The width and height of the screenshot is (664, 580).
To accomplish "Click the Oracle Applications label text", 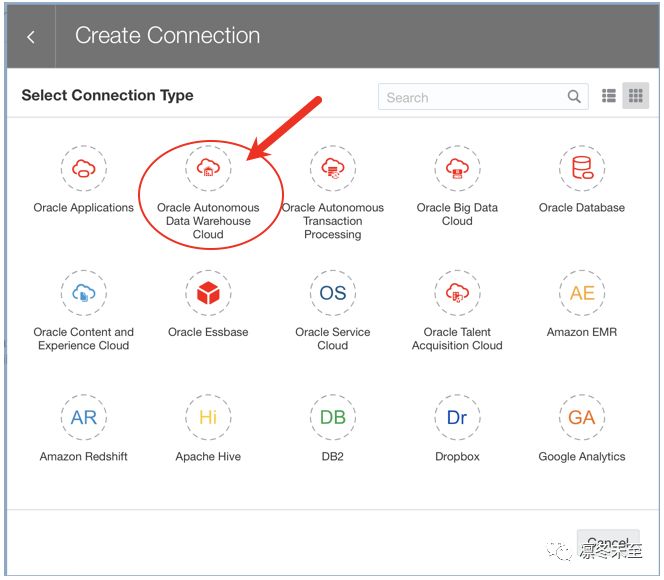I will [84, 208].
